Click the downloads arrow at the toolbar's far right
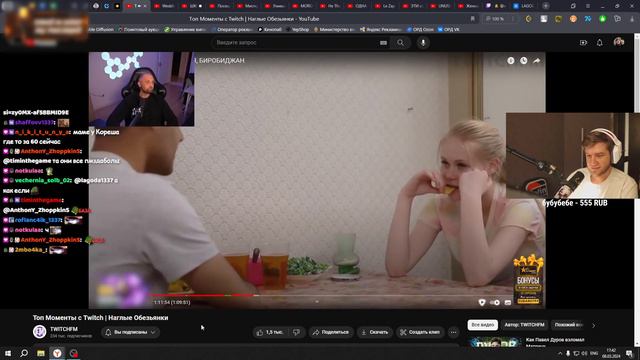Image resolution: width=640 pixels, height=360 pixels. click(632, 19)
